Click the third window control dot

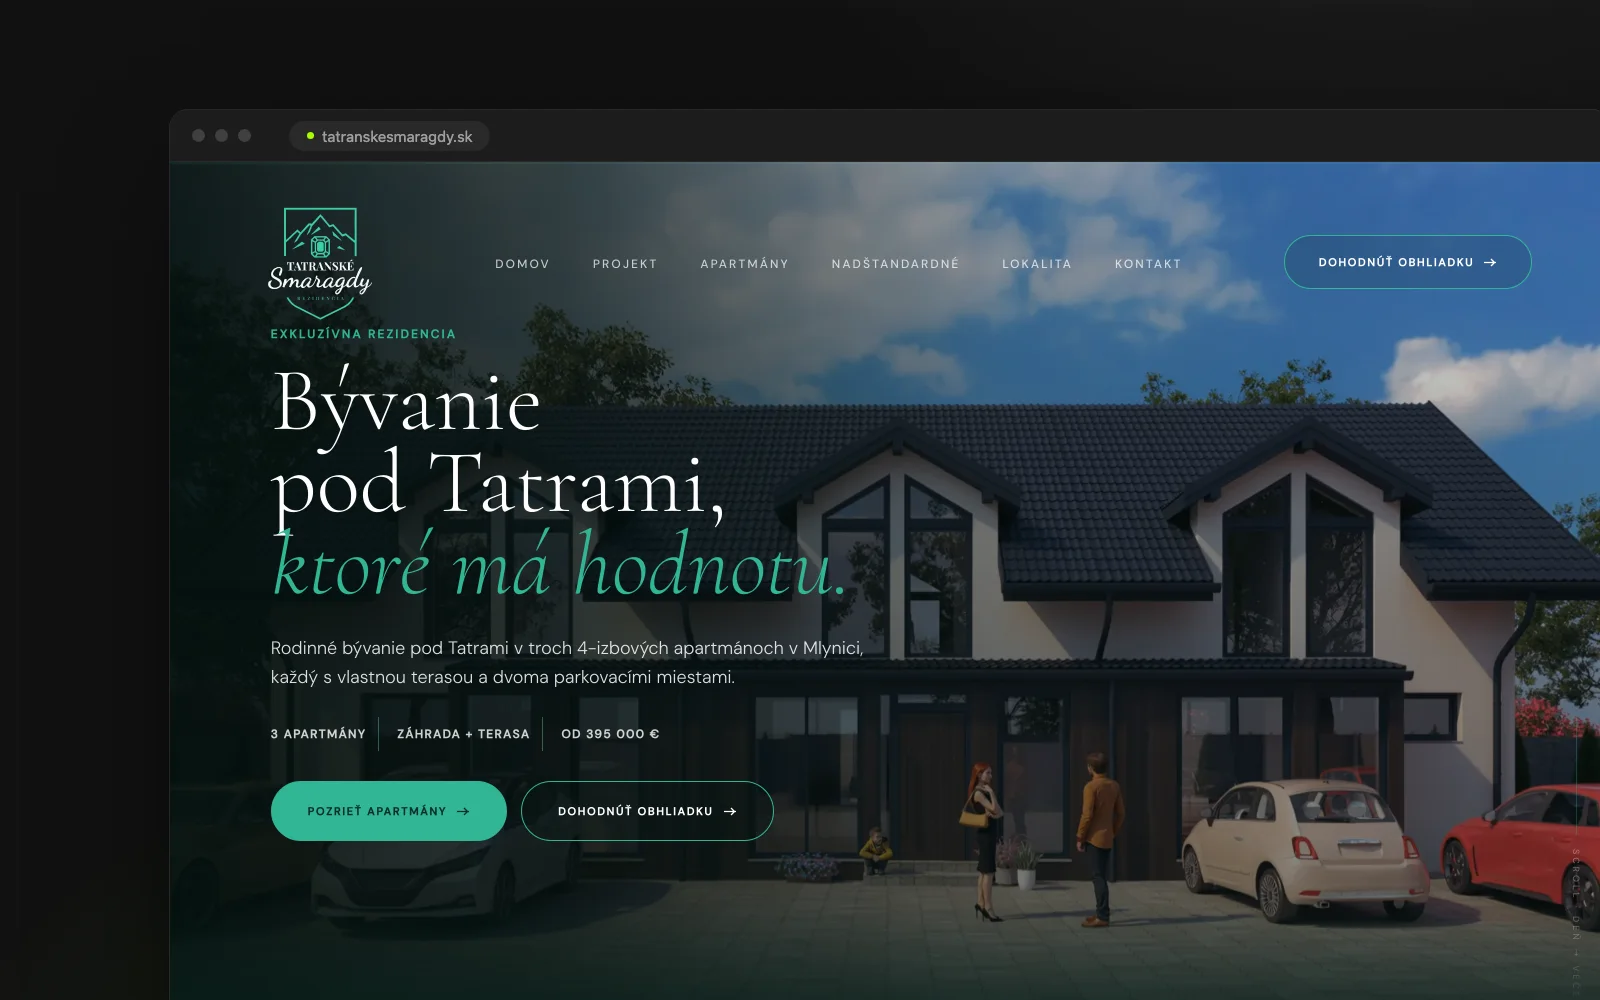pos(244,136)
